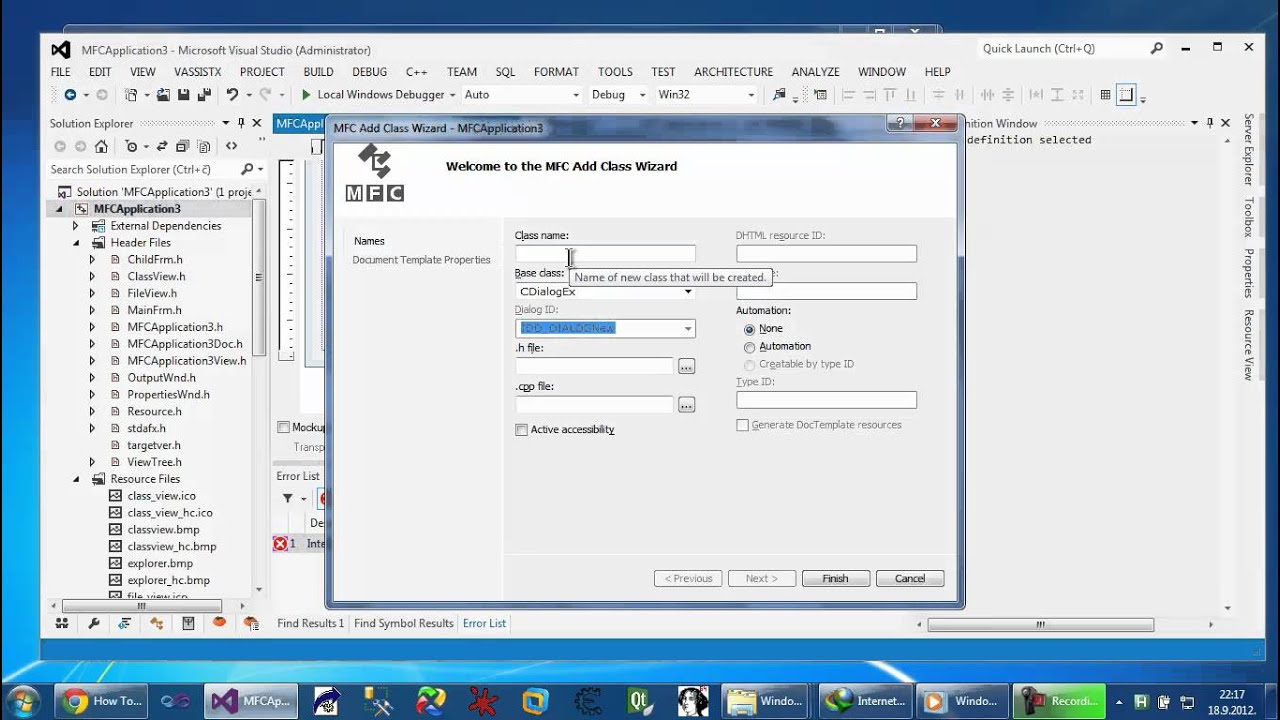Screen dimensions: 1280x720
Task: Click the Toggle Guides toolbar icon
Action: (x=1126, y=95)
